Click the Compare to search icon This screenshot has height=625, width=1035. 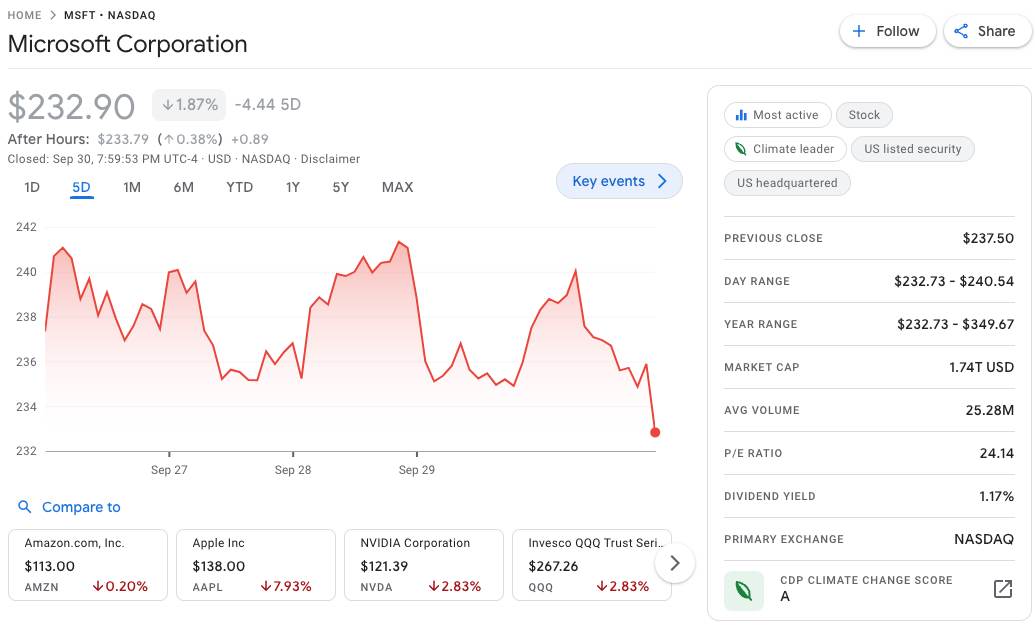[25, 507]
